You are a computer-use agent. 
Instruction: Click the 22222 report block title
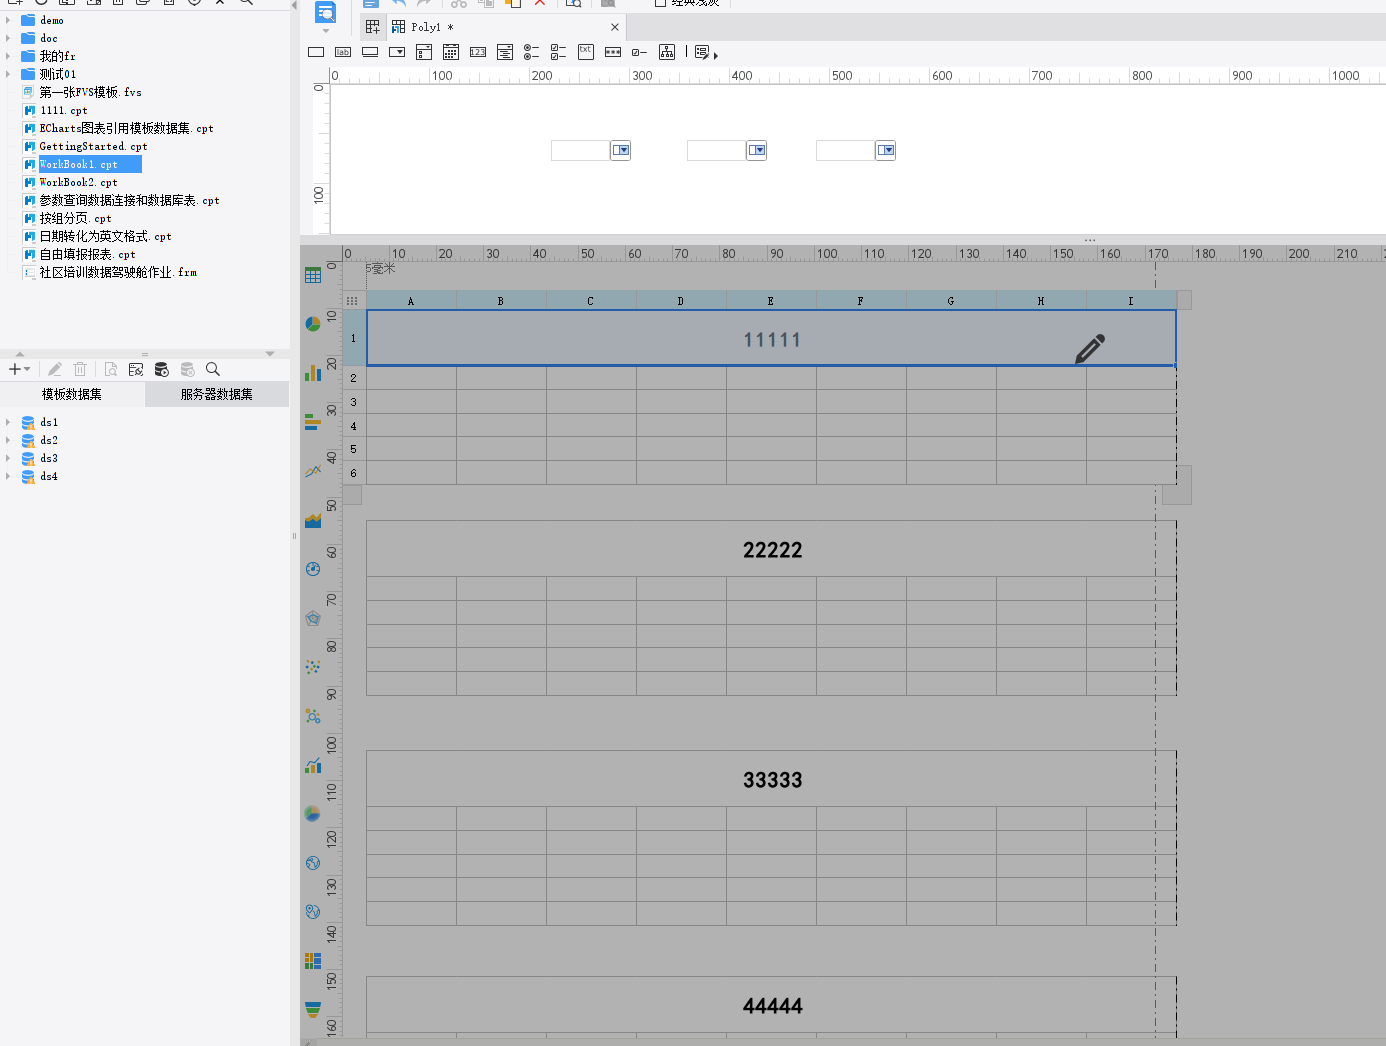tap(772, 550)
